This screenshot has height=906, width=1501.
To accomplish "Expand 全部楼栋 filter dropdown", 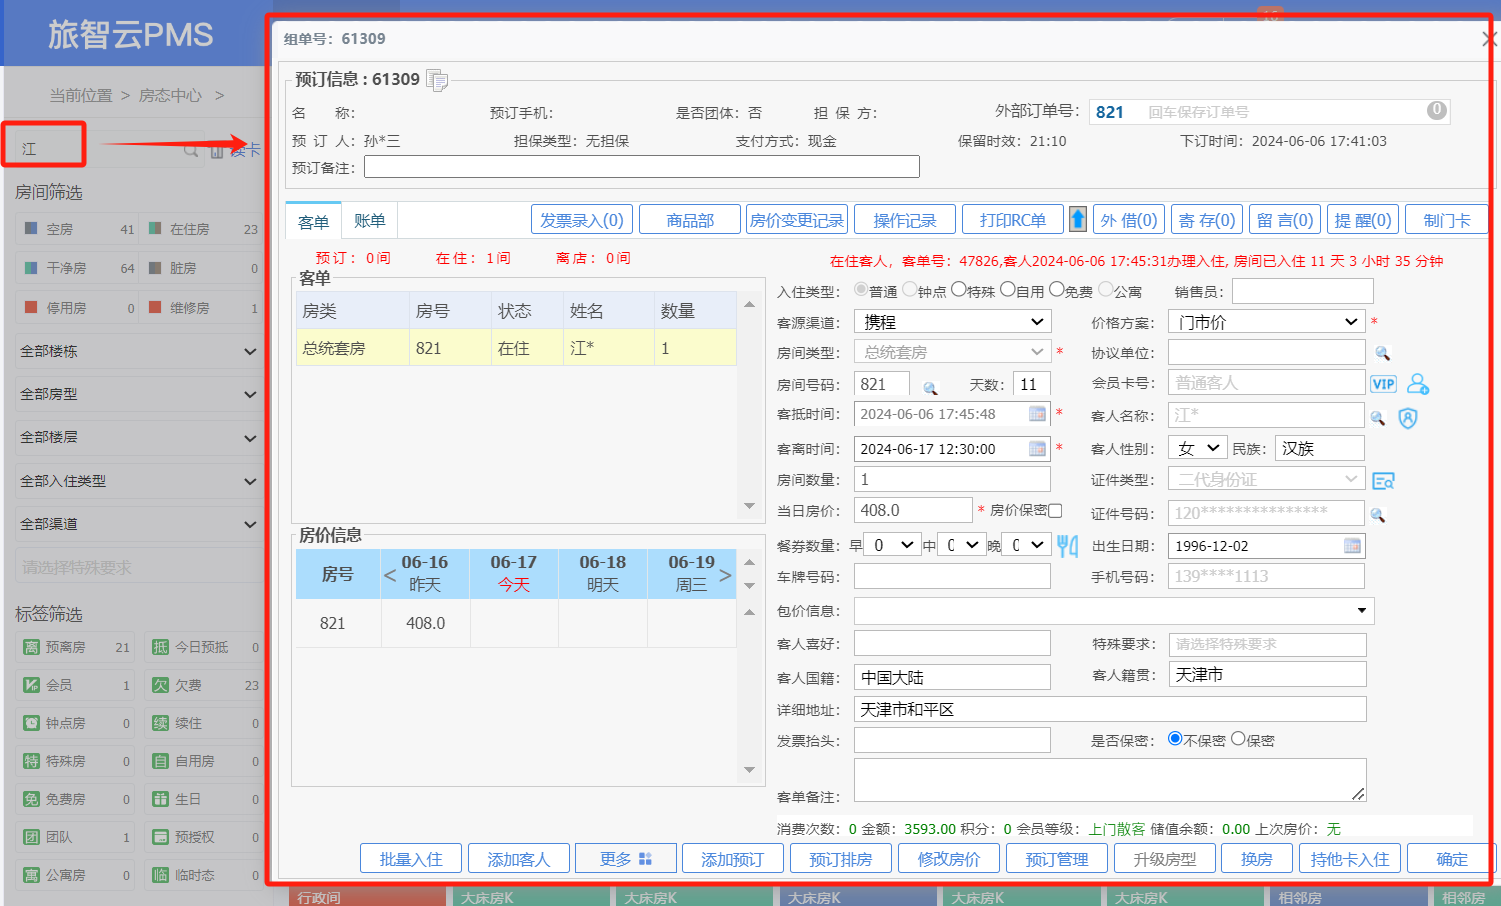I will coord(138,351).
